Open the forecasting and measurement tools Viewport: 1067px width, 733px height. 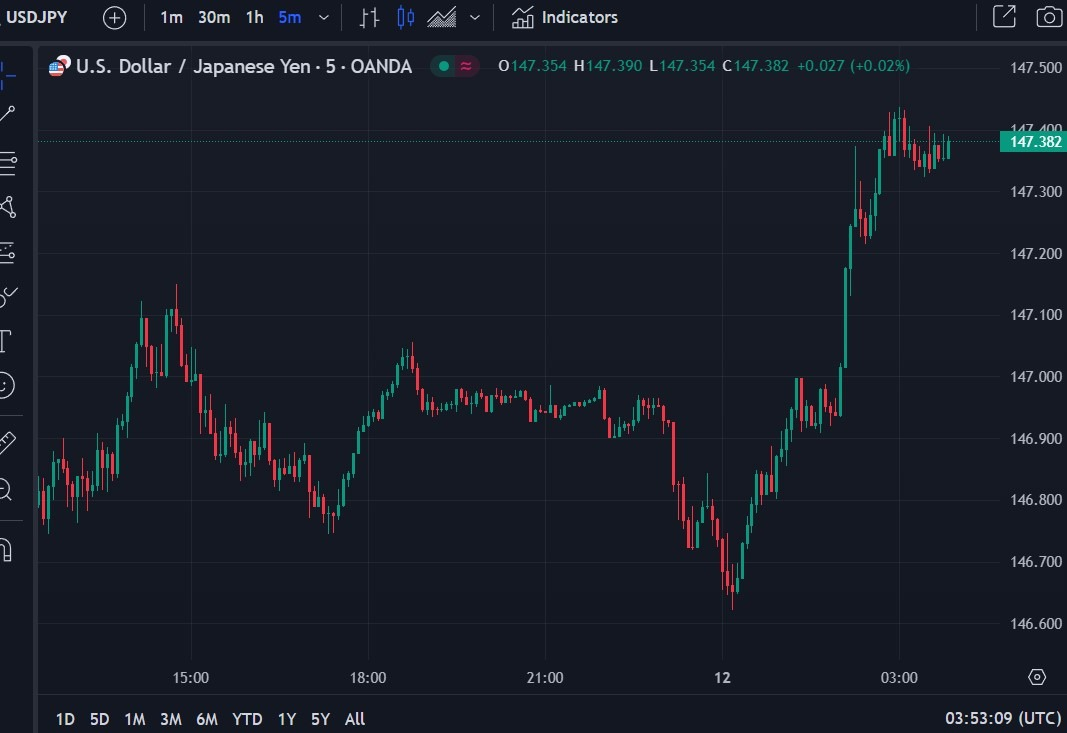pos(7,253)
